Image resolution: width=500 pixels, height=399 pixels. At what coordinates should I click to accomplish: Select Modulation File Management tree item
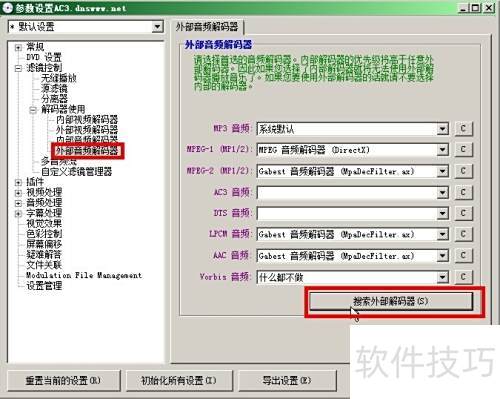[x=84, y=275]
